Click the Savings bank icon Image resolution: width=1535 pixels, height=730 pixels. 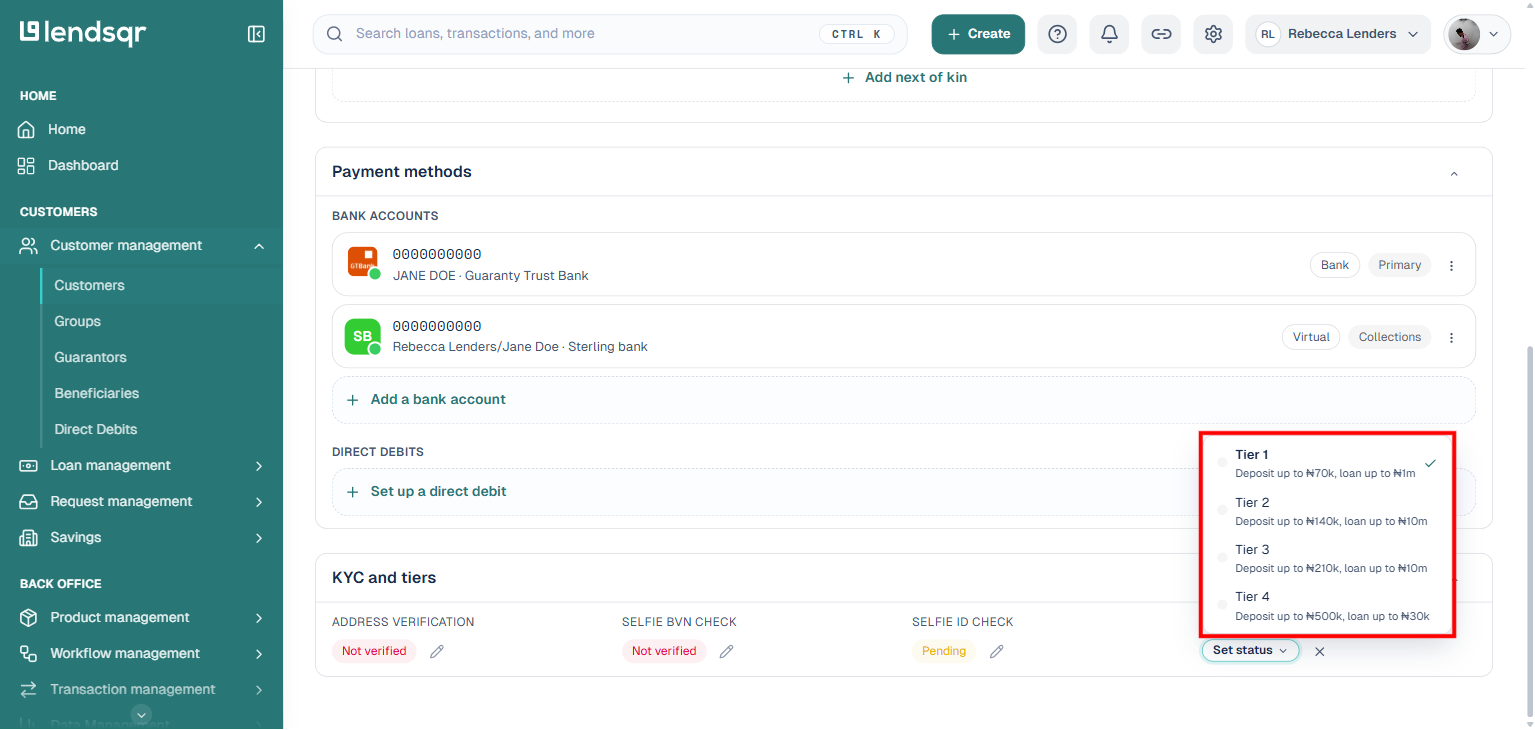(x=29, y=537)
